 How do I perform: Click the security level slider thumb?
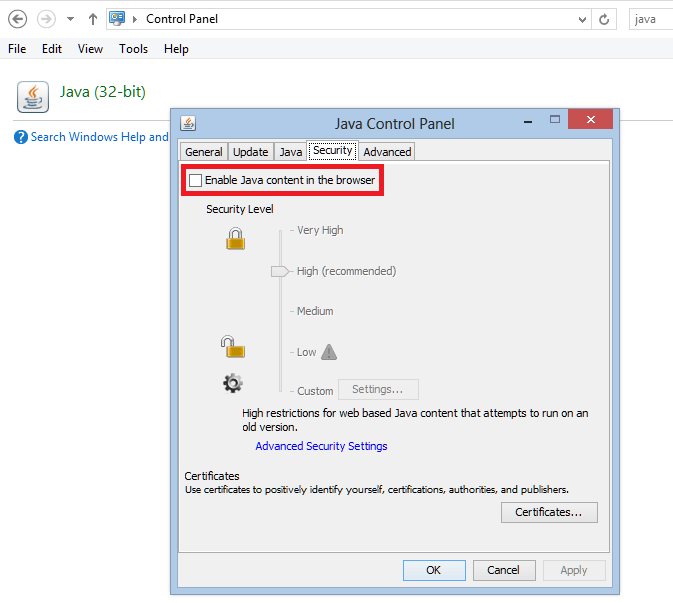tap(280, 271)
